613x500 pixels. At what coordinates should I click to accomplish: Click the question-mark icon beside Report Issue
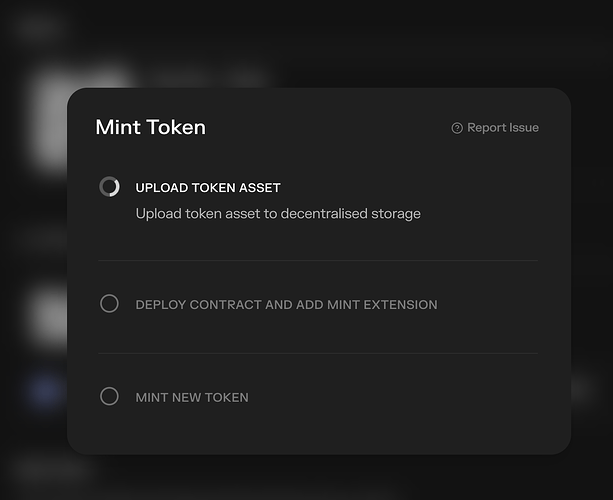[457, 128]
